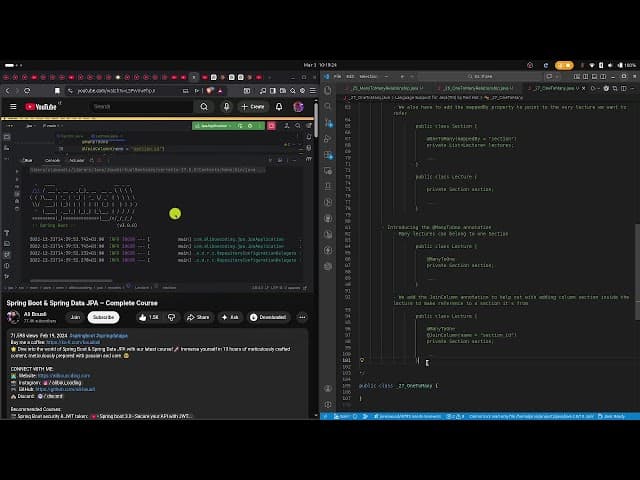
Task: Activate voice search microphone on YouTube
Action: point(227,106)
